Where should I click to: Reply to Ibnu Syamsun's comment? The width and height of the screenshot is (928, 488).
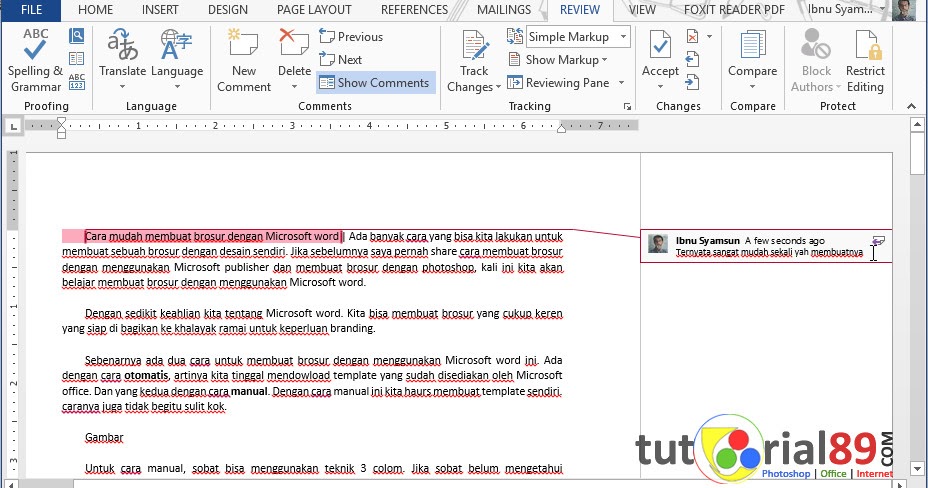879,241
